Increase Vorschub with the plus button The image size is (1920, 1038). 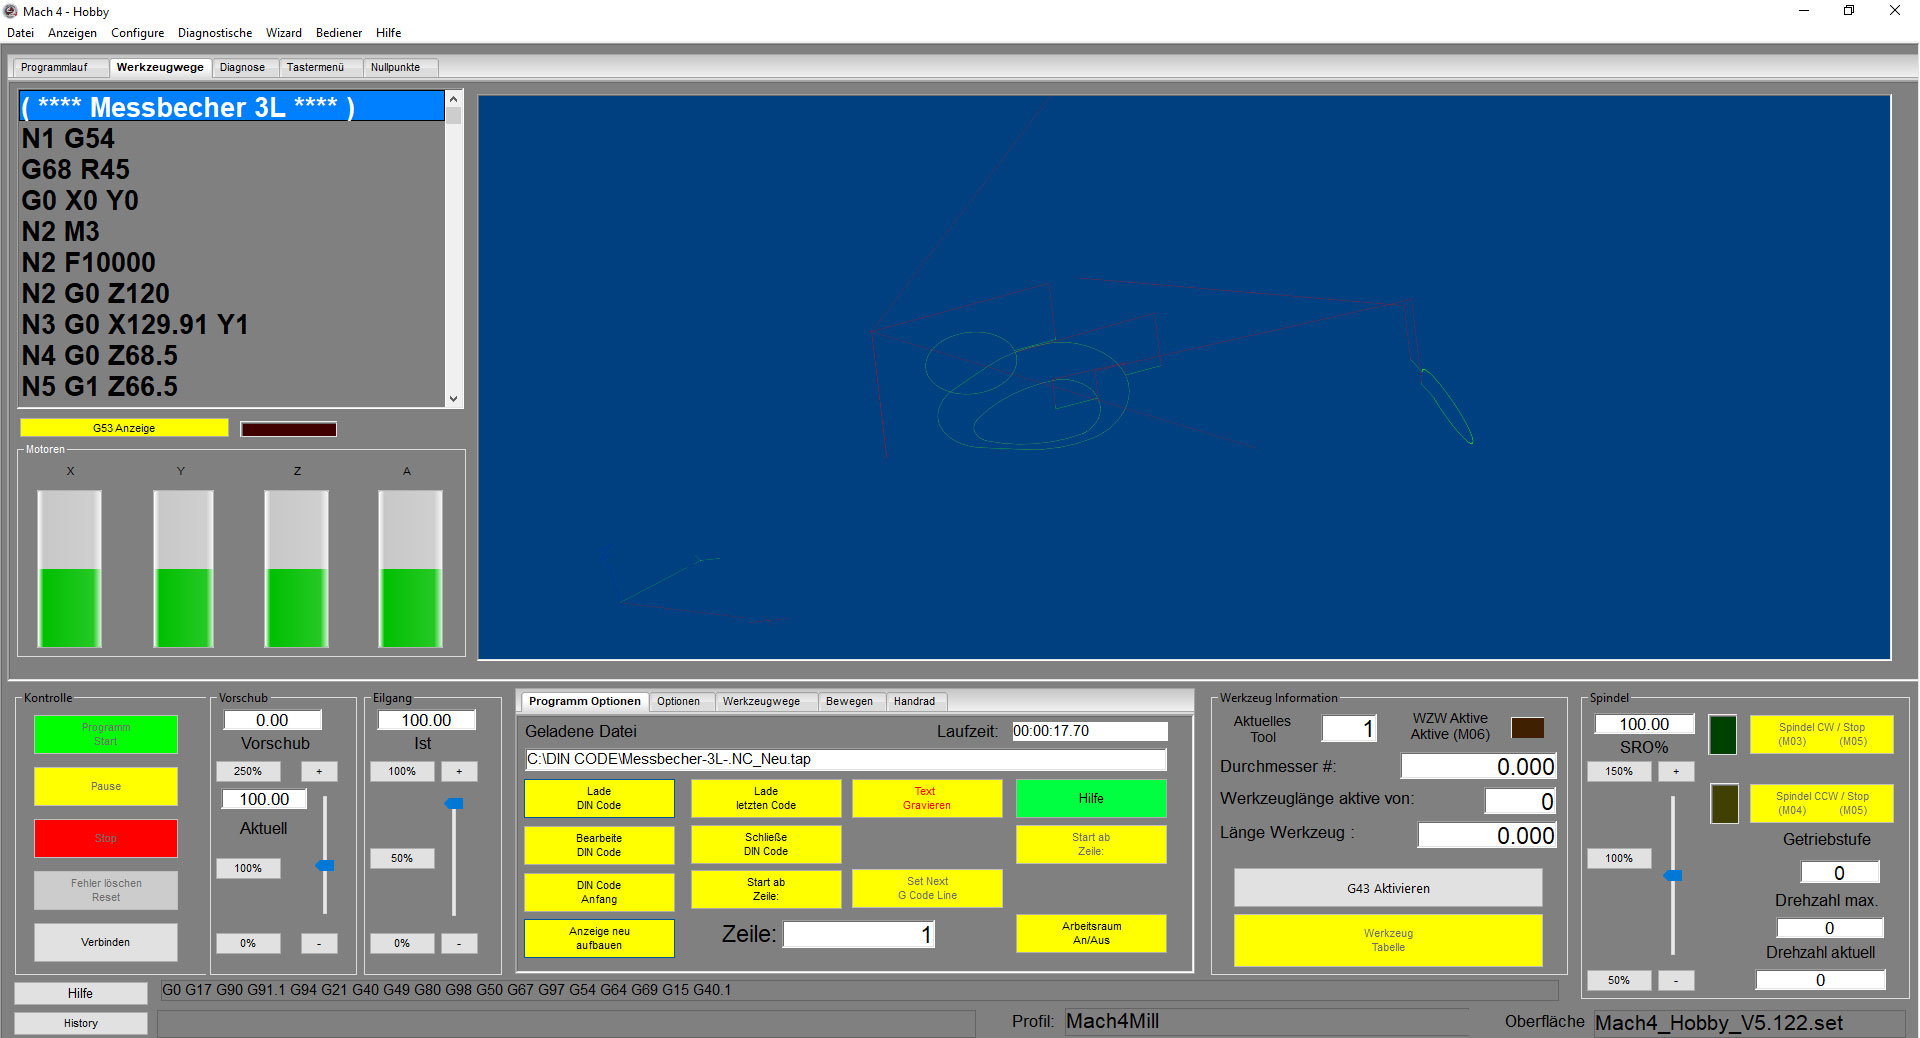click(319, 771)
